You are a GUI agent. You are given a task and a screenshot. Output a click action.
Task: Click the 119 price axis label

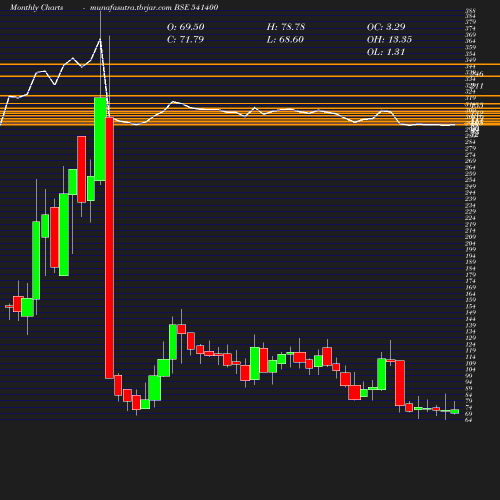(x=470, y=351)
